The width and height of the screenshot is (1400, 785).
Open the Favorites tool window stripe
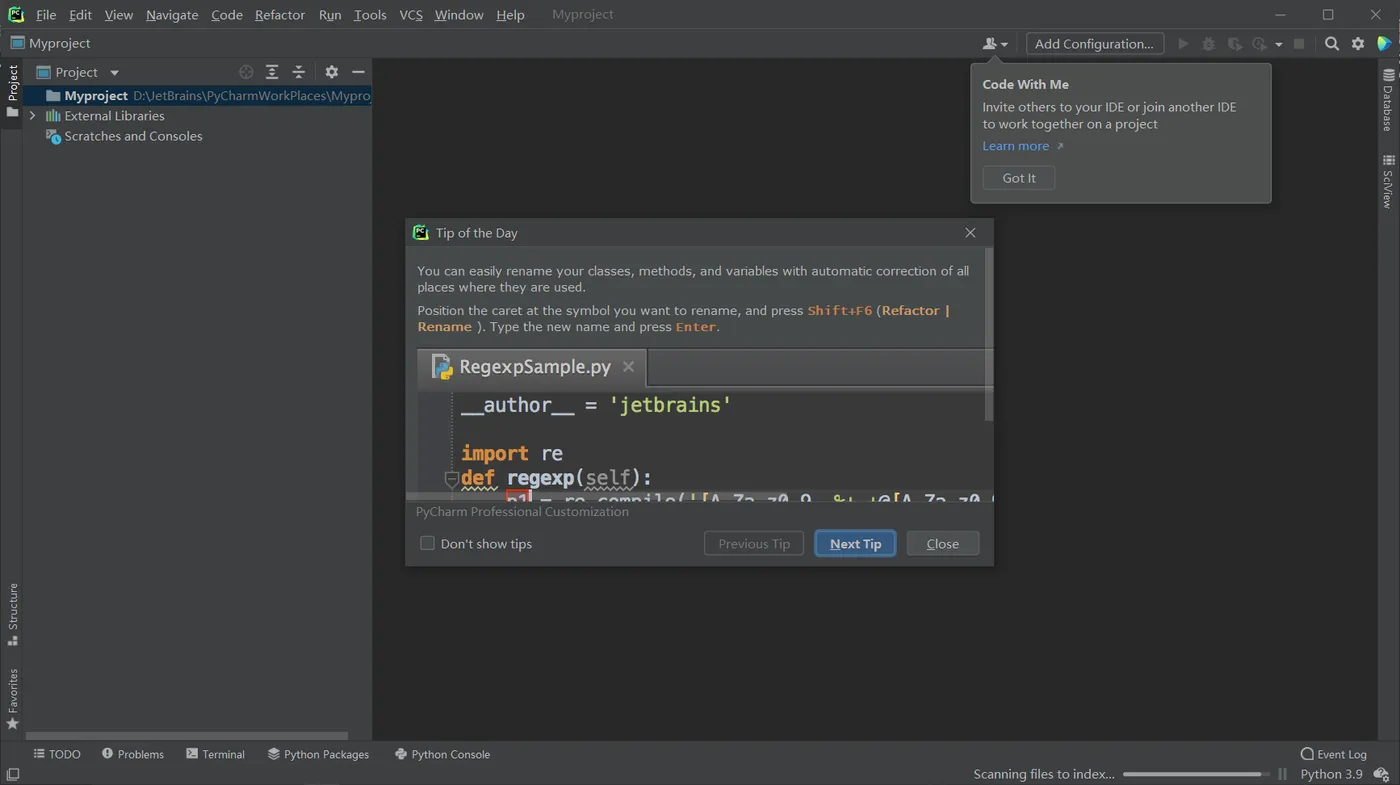[x=13, y=699]
